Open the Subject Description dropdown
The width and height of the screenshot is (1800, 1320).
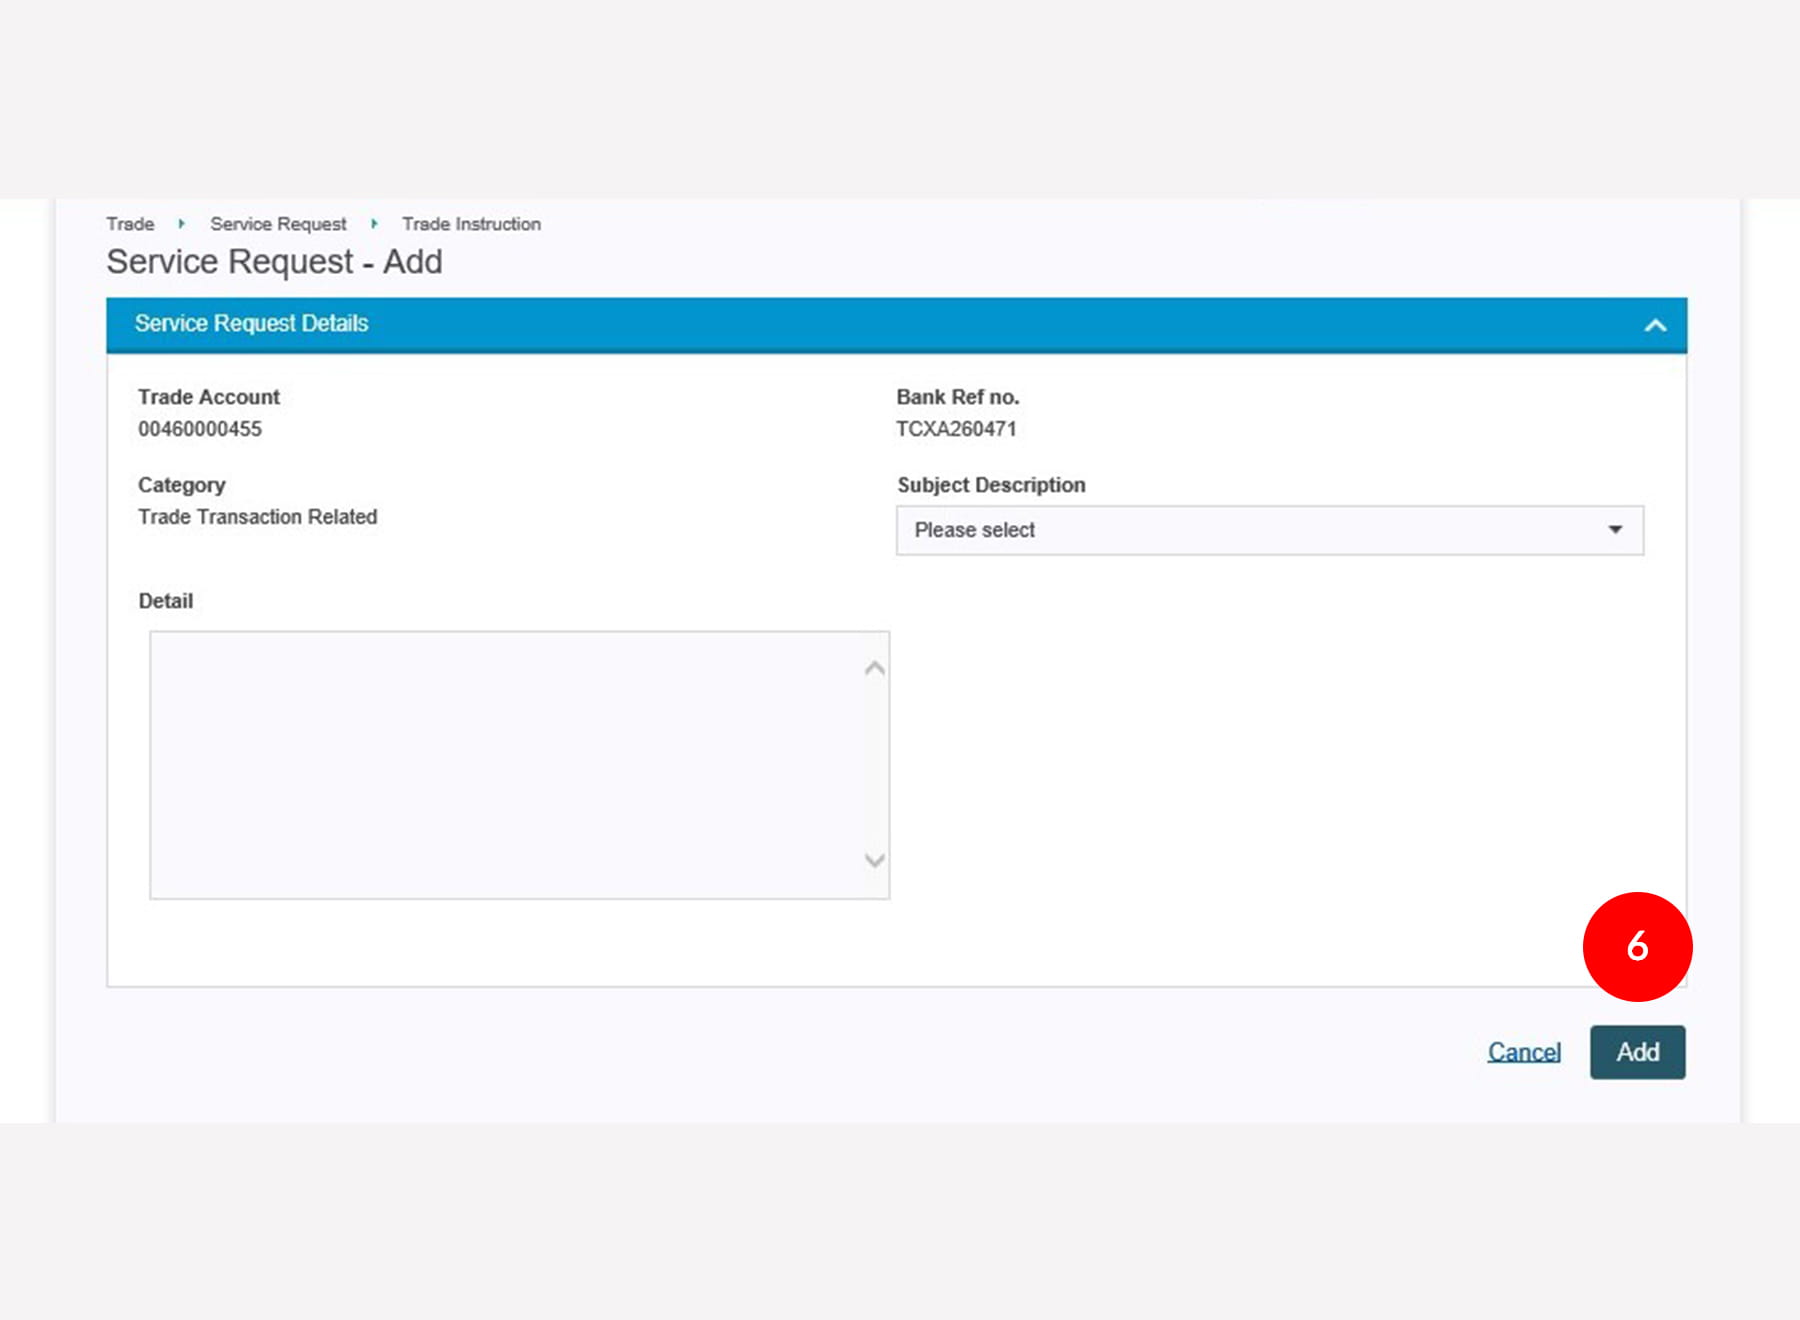click(x=1269, y=530)
